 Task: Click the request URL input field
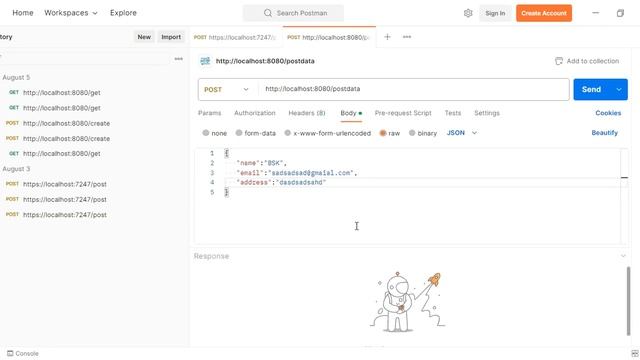point(413,89)
